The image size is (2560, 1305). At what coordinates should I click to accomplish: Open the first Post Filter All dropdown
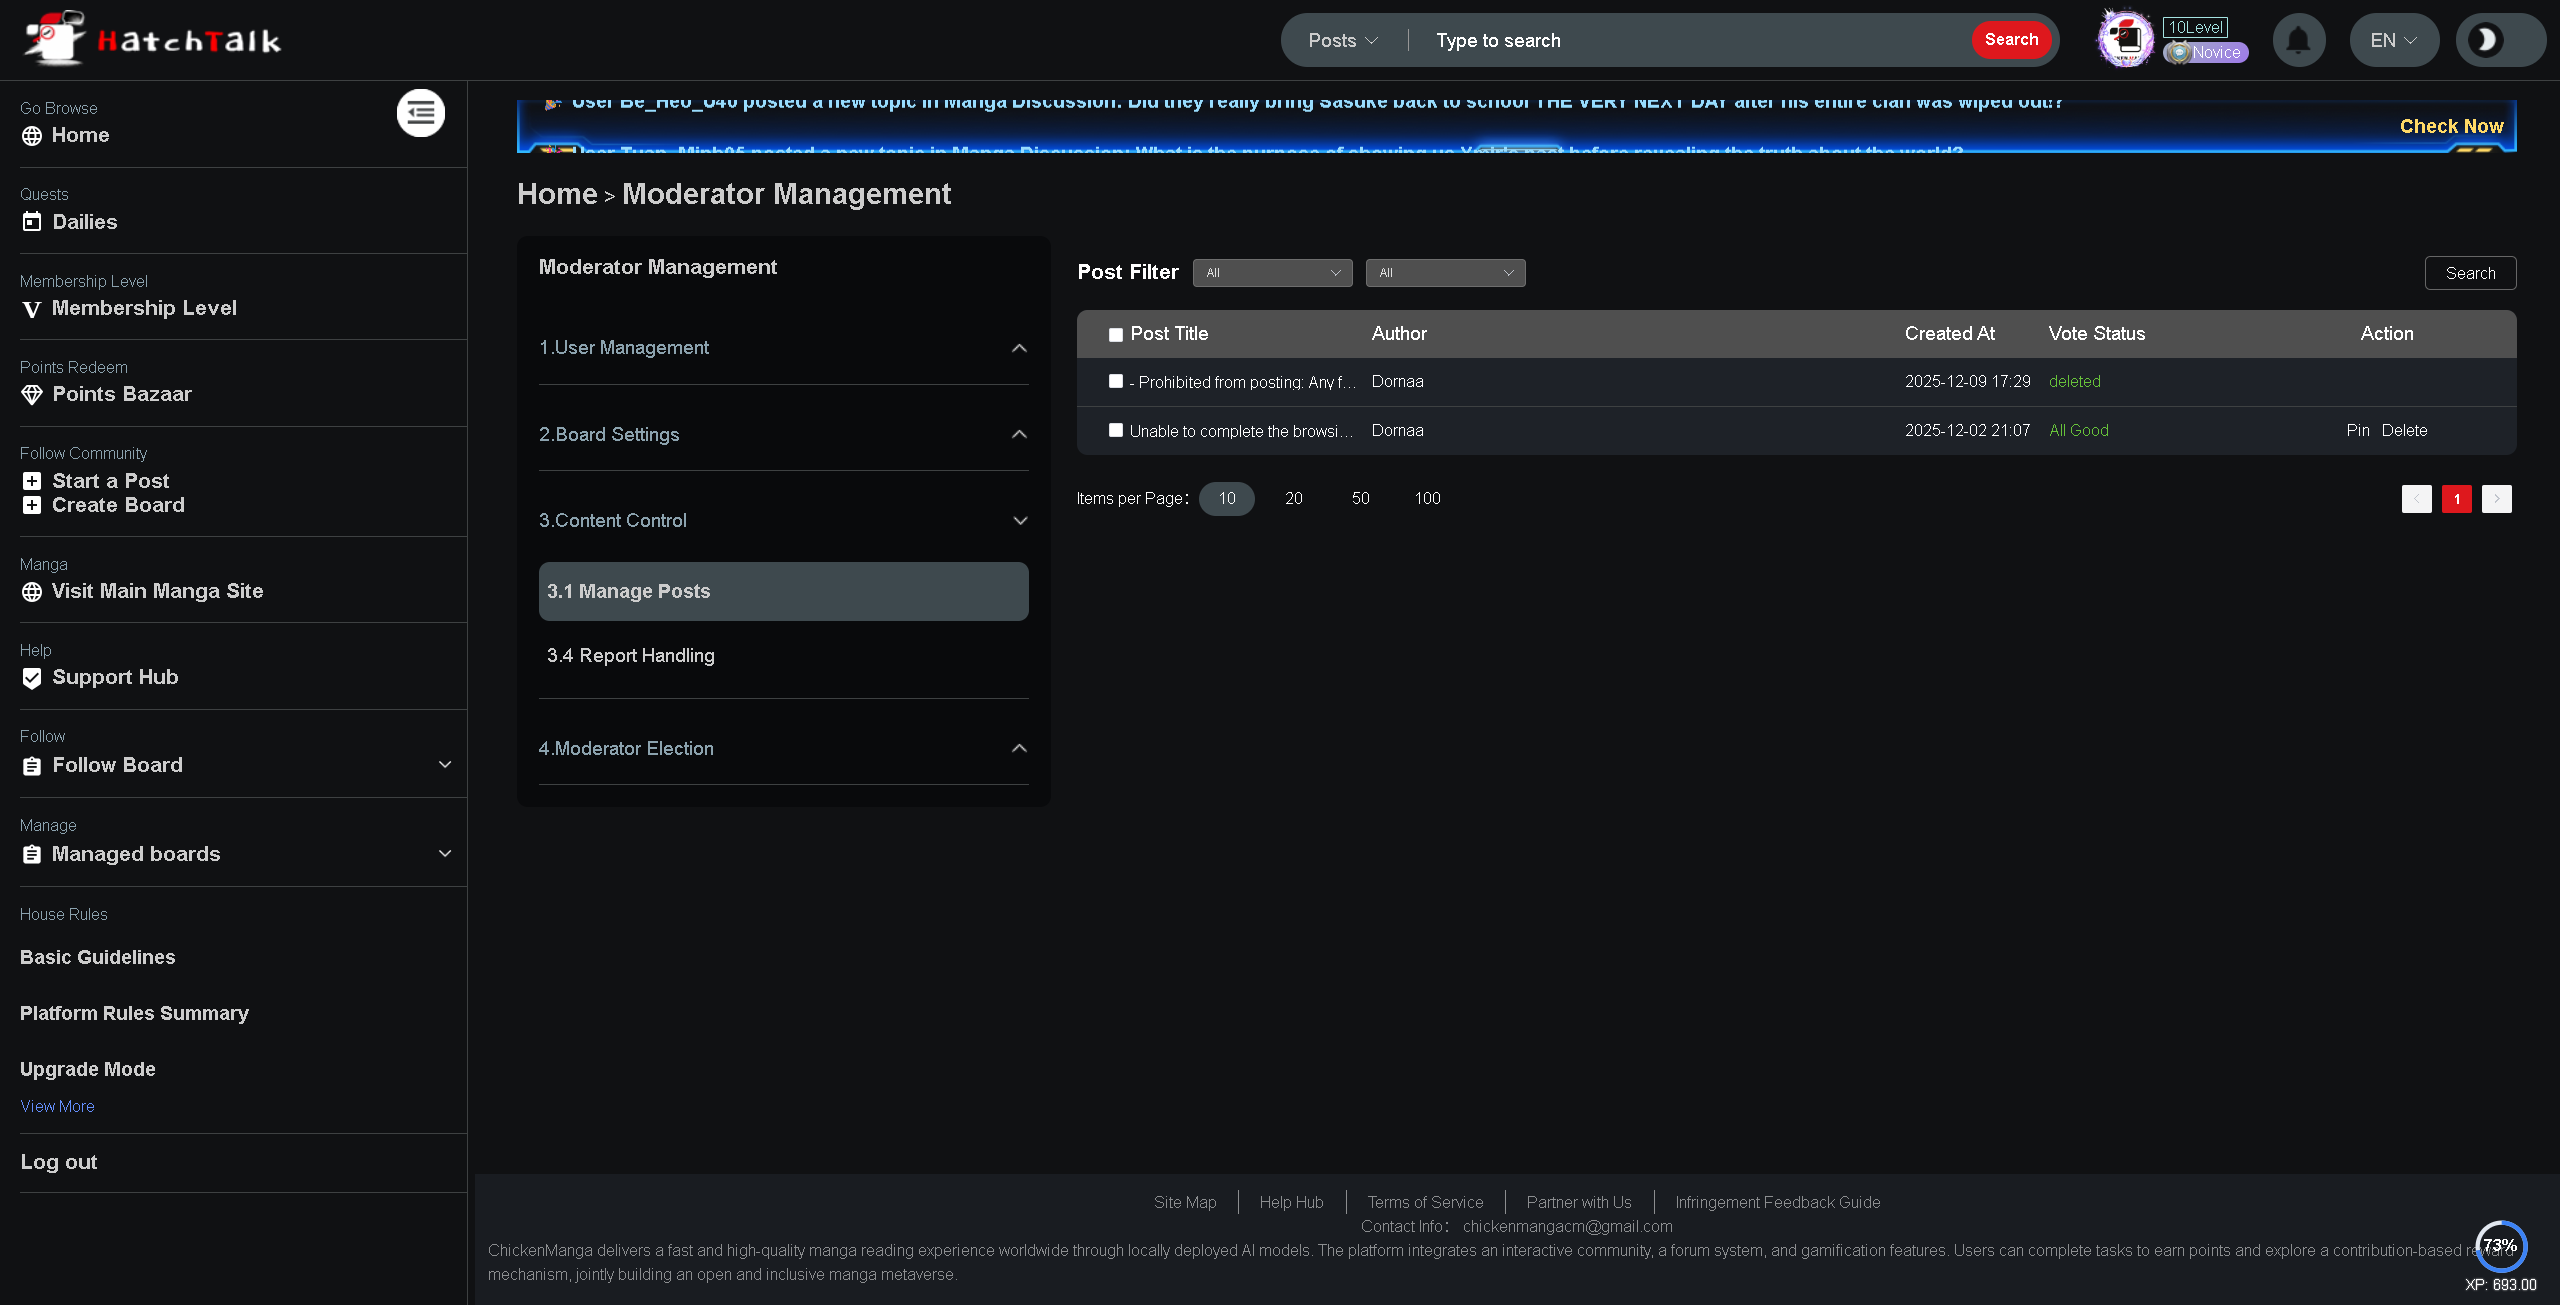click(1272, 273)
